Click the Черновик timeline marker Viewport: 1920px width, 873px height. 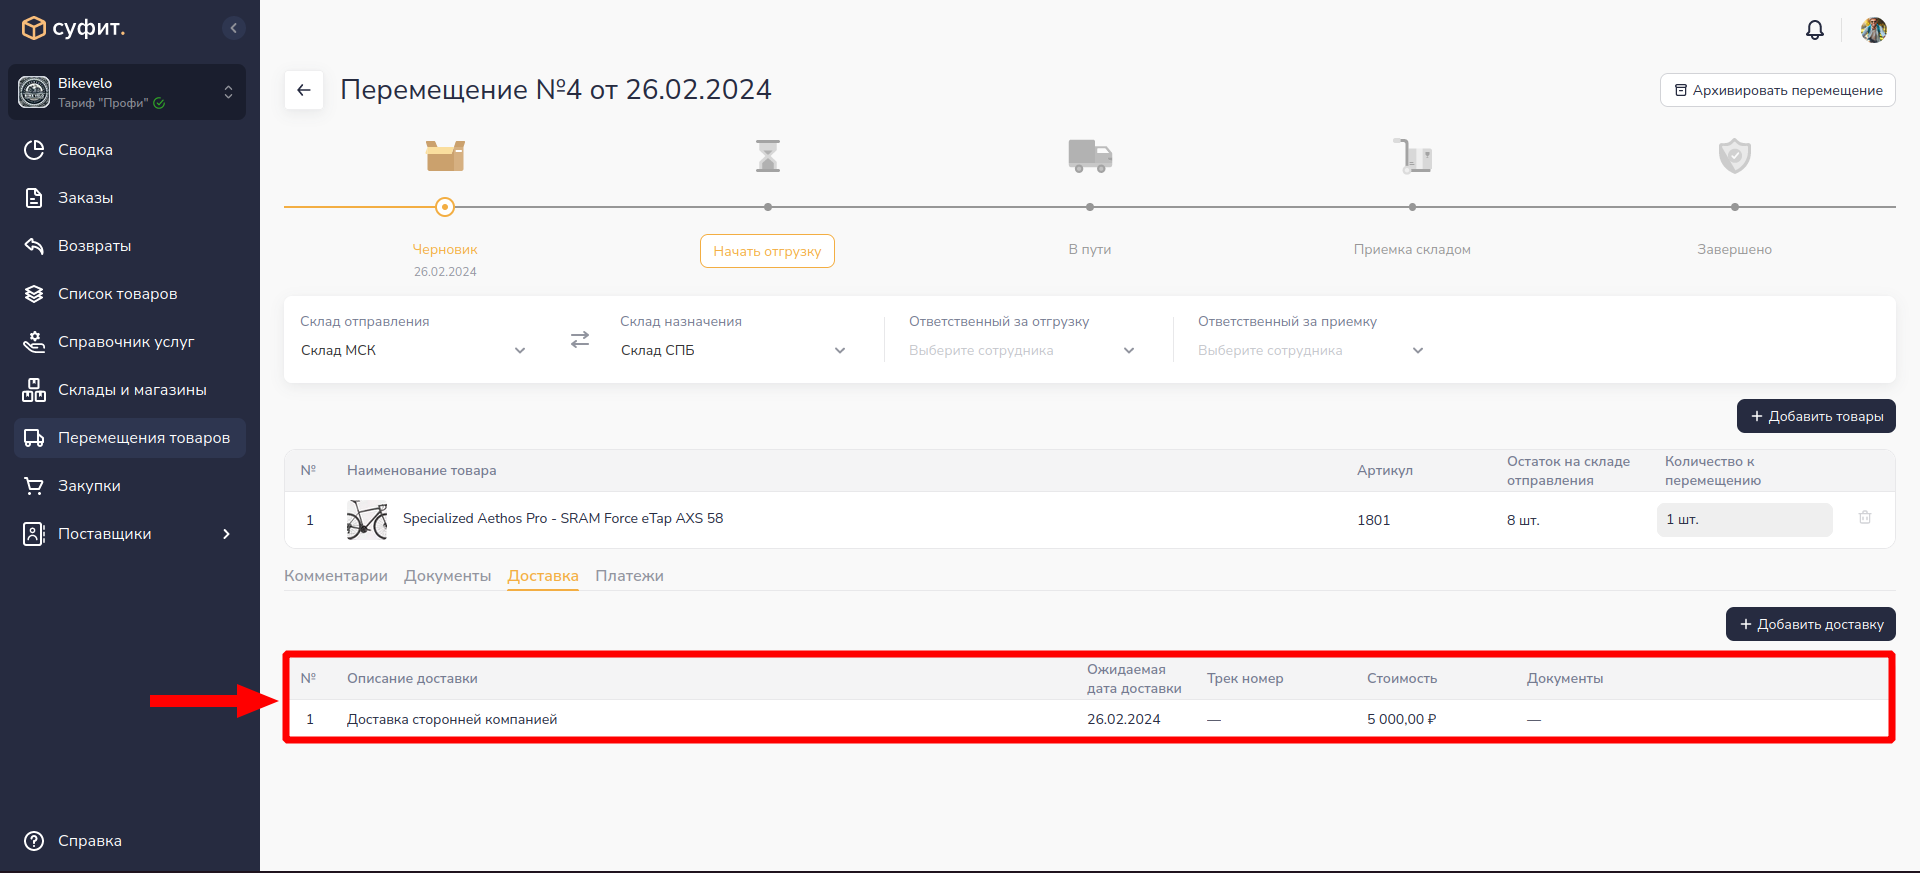[445, 207]
